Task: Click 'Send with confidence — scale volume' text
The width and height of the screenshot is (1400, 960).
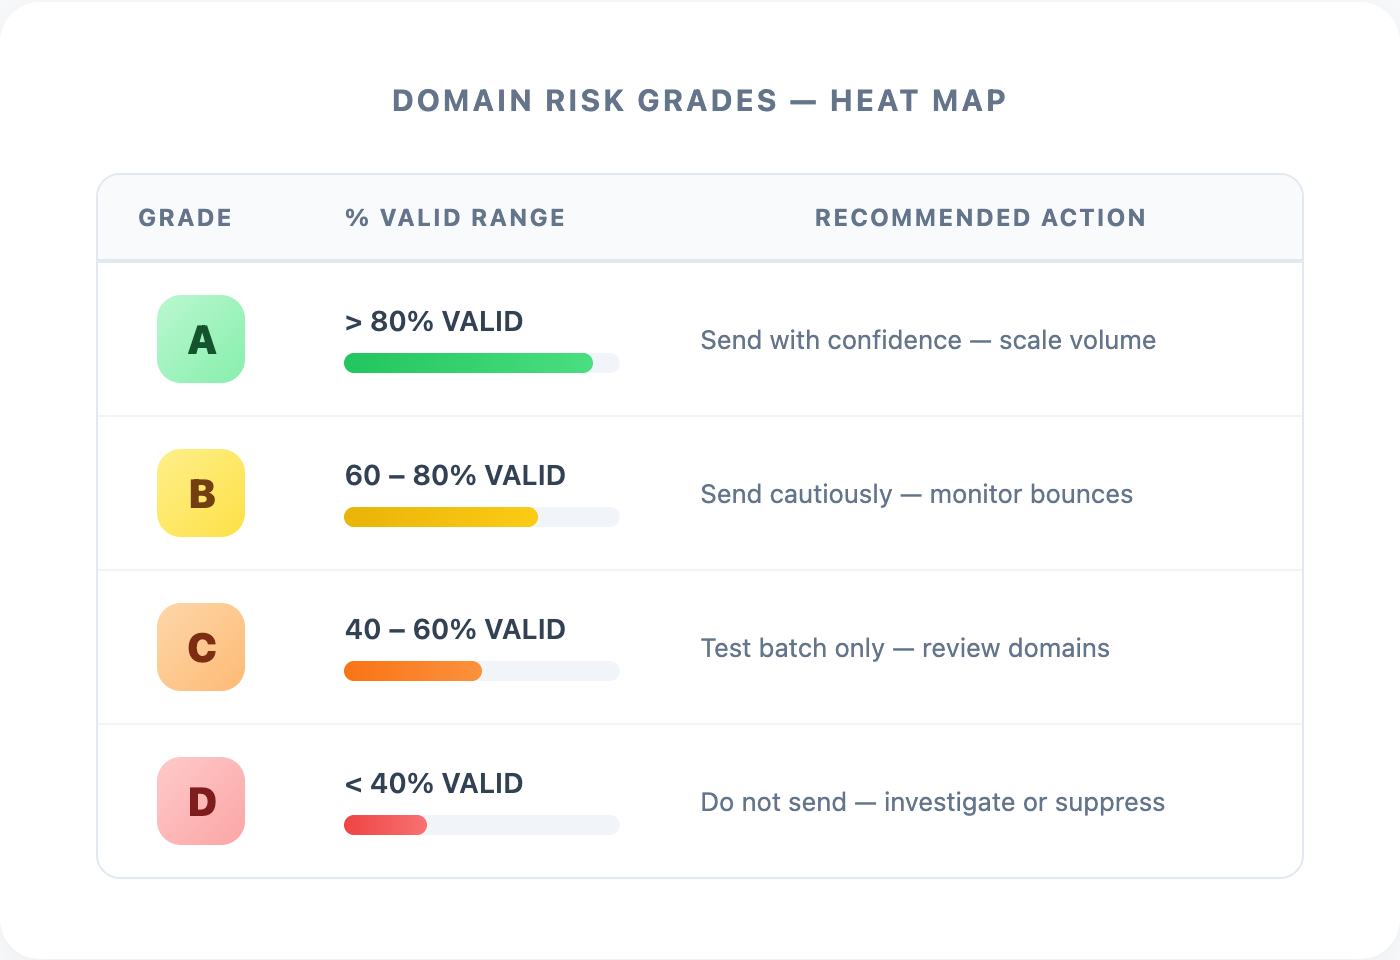Action: click(928, 340)
